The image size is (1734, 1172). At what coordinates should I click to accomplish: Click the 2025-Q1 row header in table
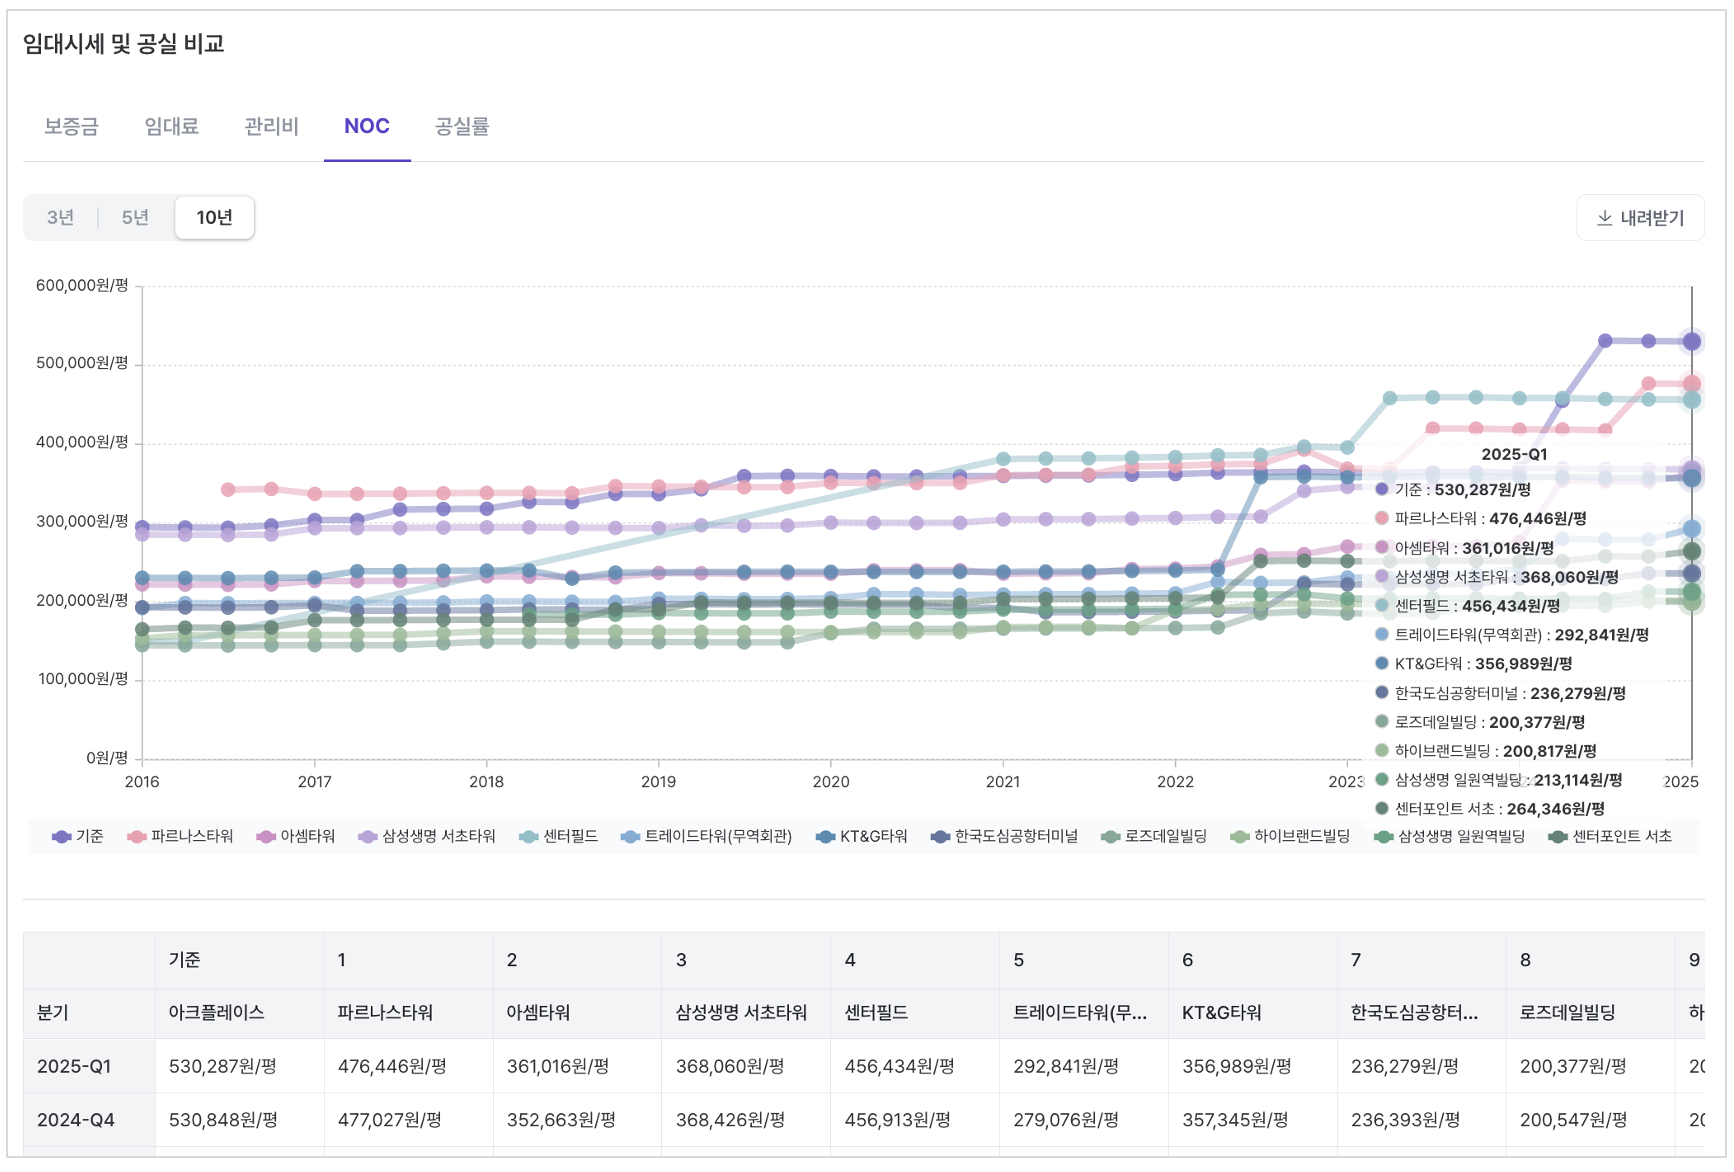point(74,1067)
